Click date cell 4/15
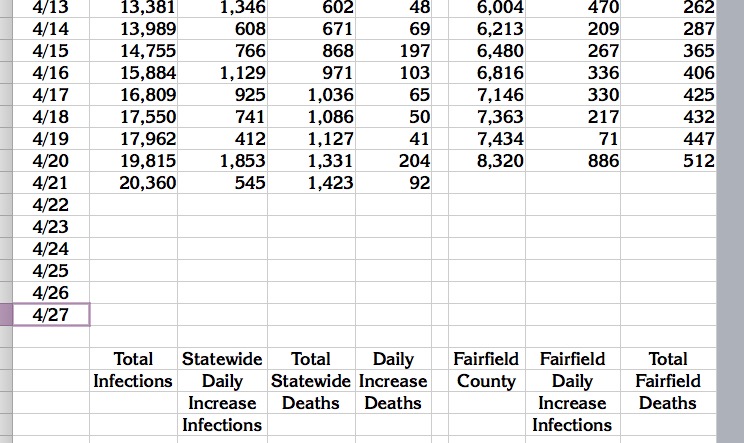This screenshot has height=443, width=744. click(x=51, y=51)
